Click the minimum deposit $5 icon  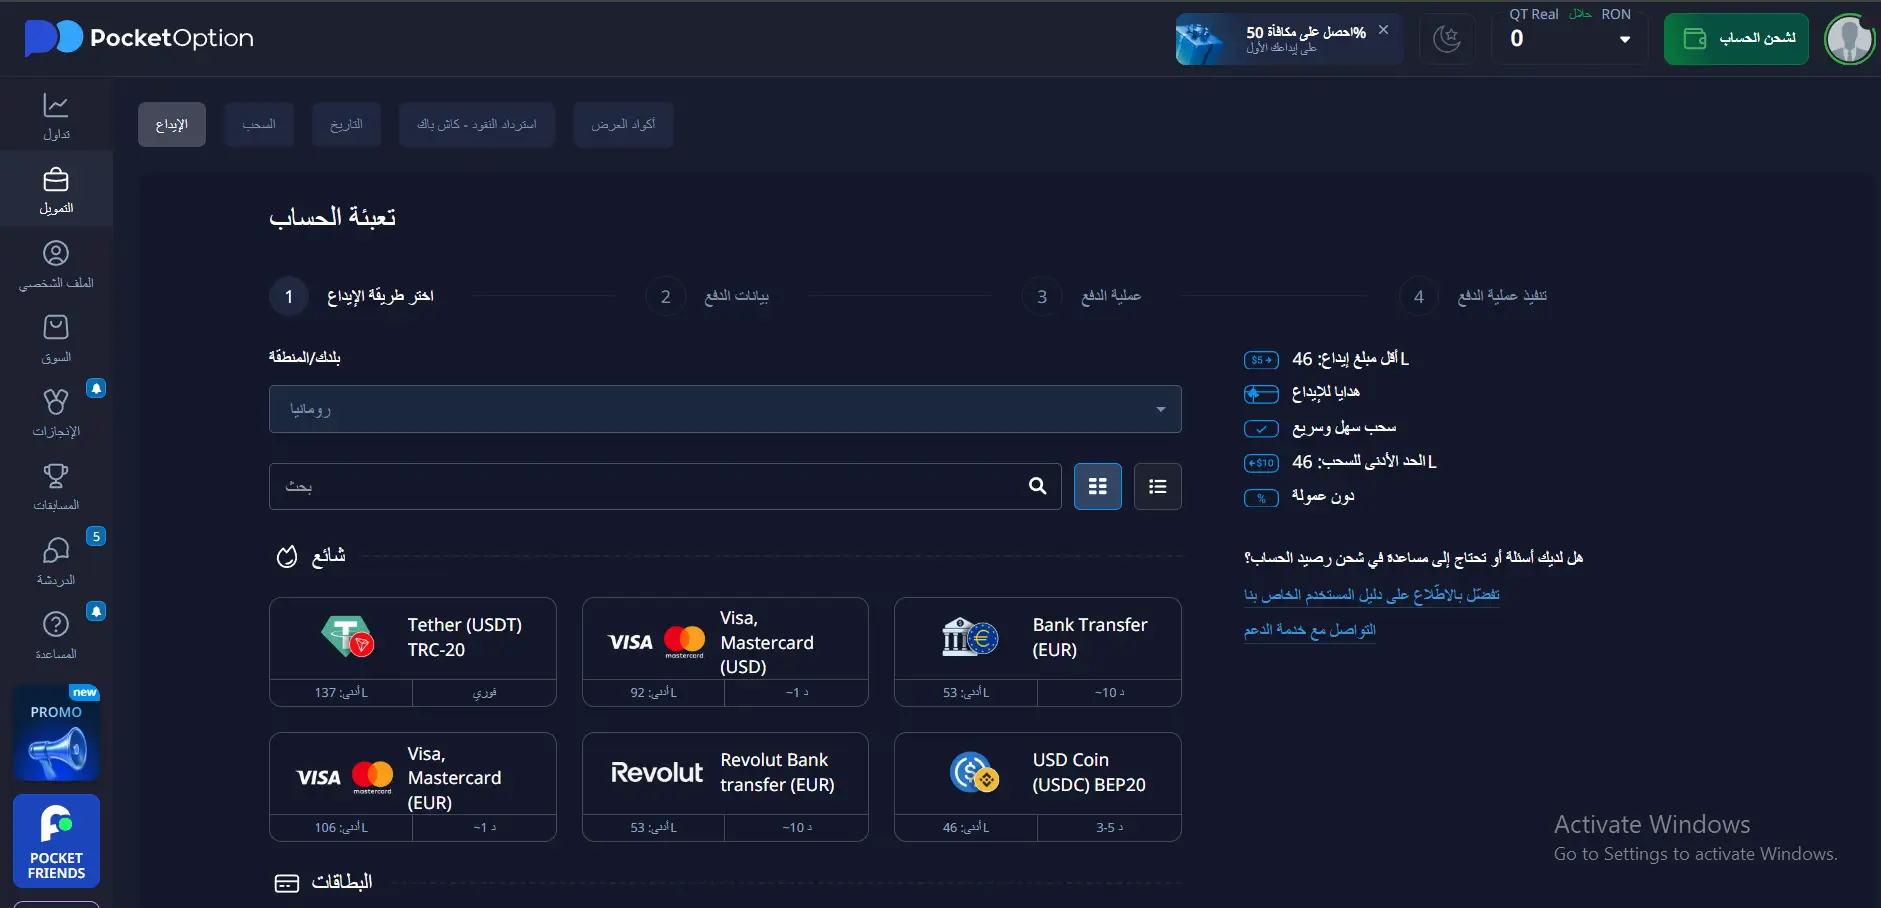click(1261, 360)
